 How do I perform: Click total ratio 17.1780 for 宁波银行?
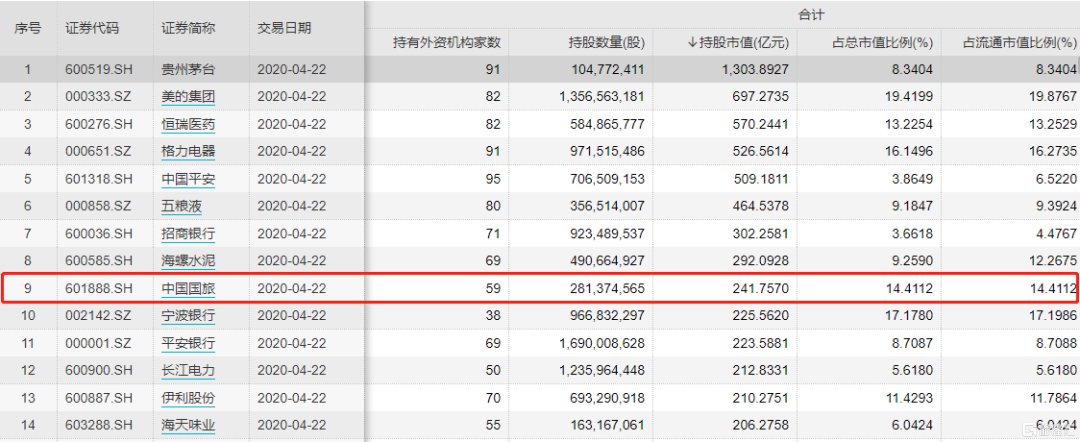point(909,316)
